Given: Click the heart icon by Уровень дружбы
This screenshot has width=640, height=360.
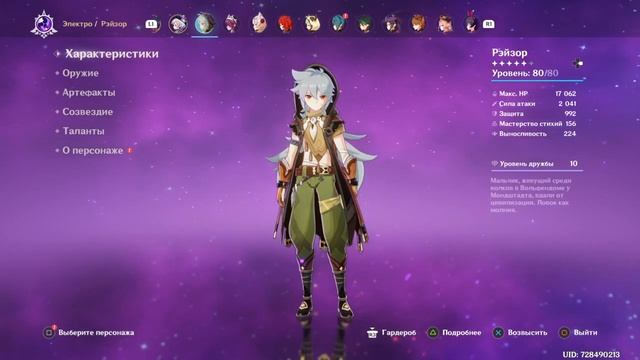Looking at the screenshot, I should [x=494, y=164].
